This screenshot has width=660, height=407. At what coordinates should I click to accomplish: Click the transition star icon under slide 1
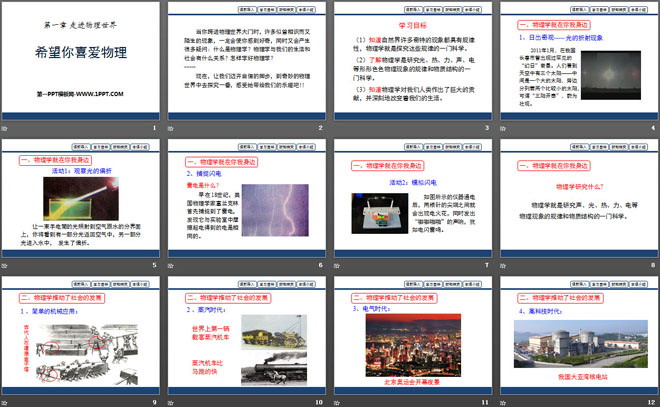pyautogui.click(x=7, y=130)
